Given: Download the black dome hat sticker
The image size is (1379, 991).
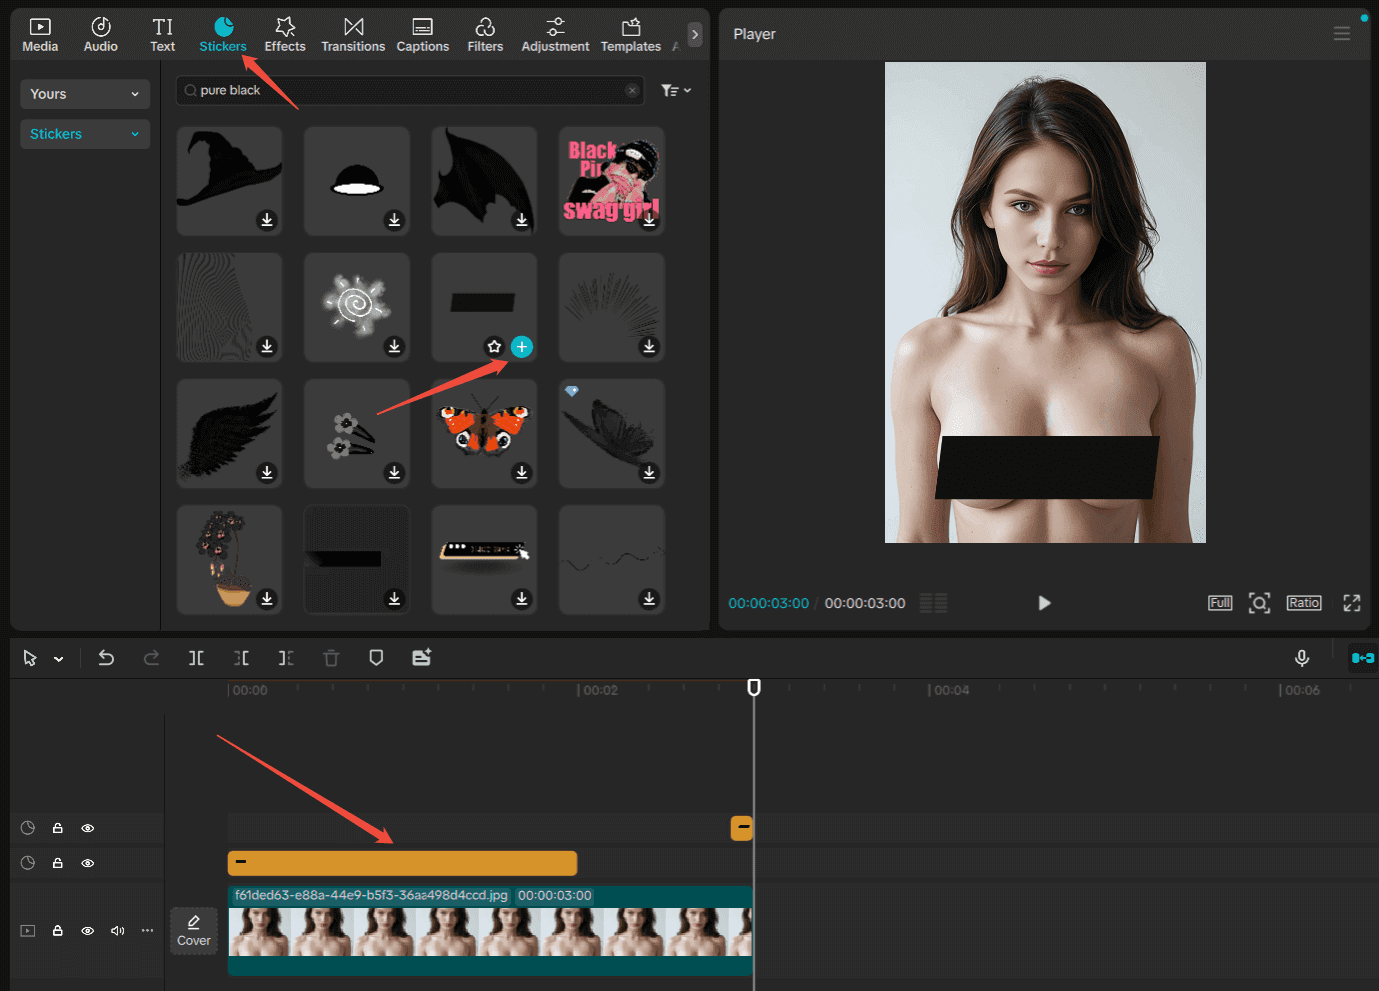Looking at the screenshot, I should coord(394,220).
